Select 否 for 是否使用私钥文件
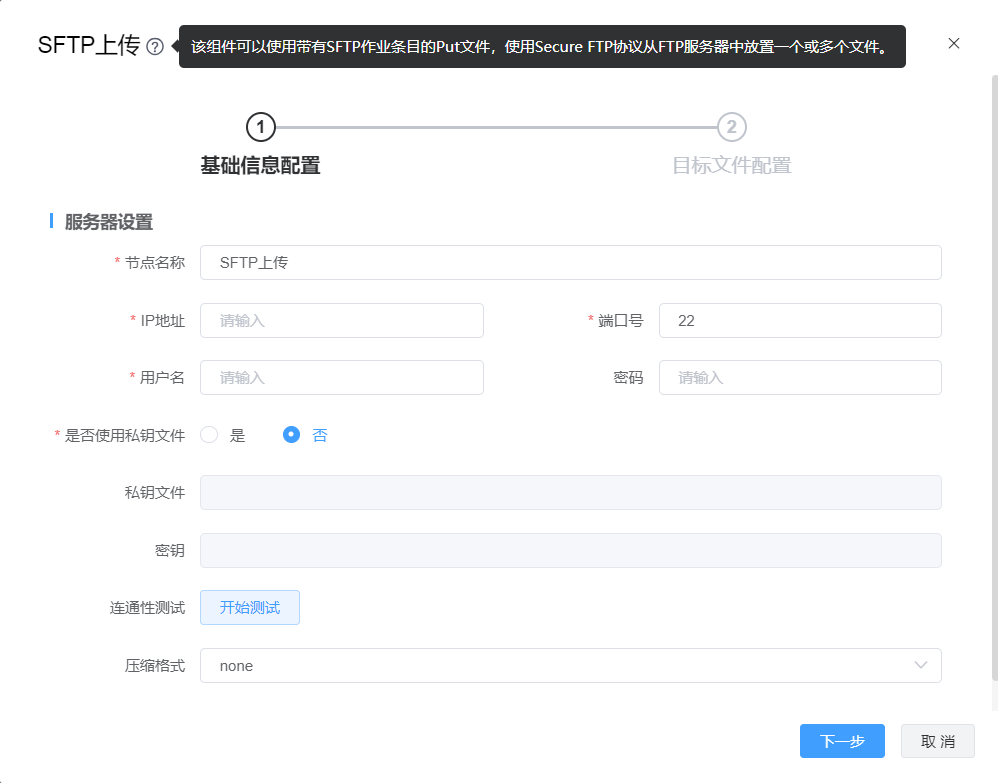Viewport: 998px width, 783px height. pos(292,435)
